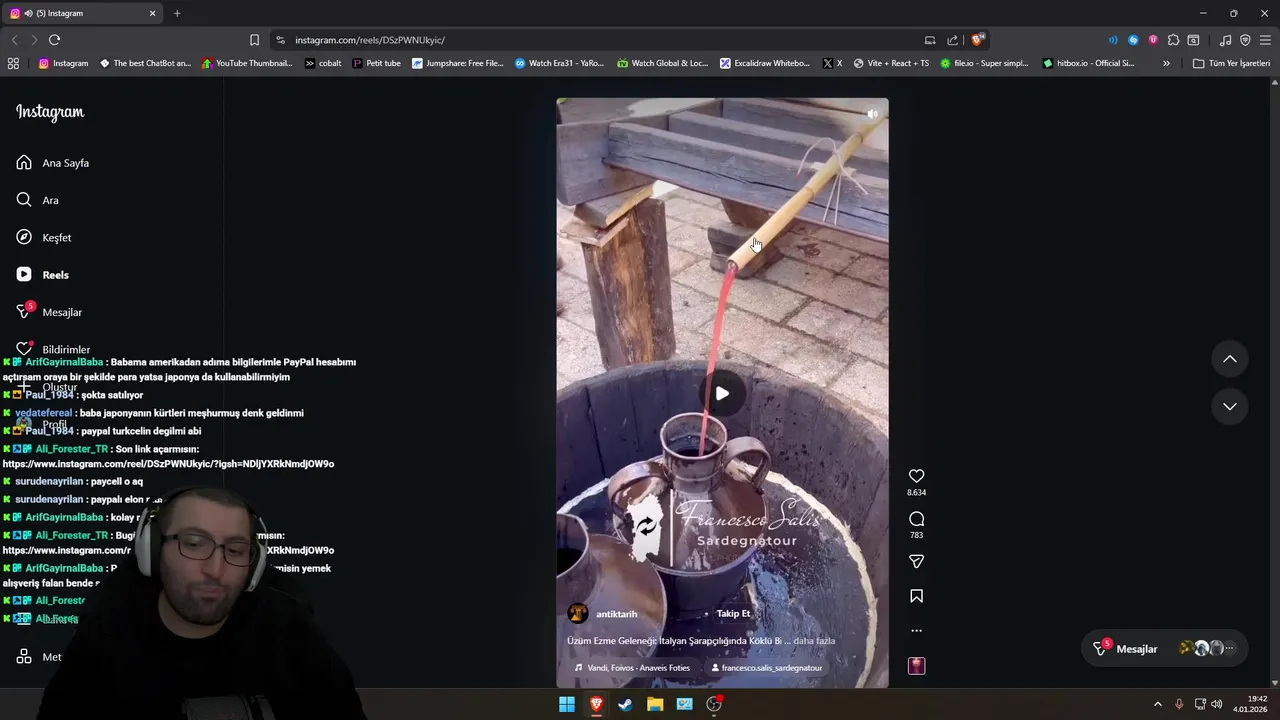
Task: View site settings icon in address bar
Action: tap(280, 40)
